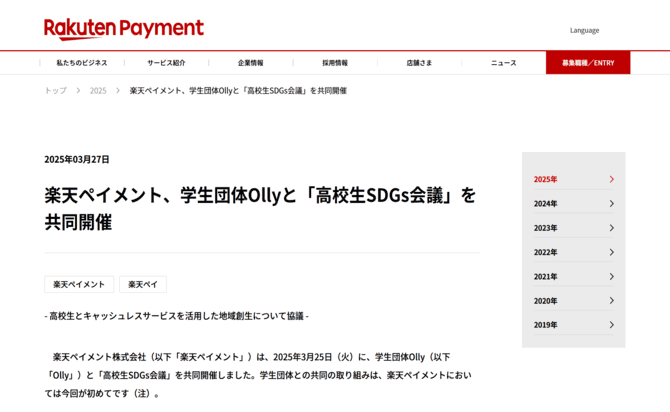This screenshot has width=670, height=412.
Task: Click arrow icon next to 2021年
Action: pos(611,277)
